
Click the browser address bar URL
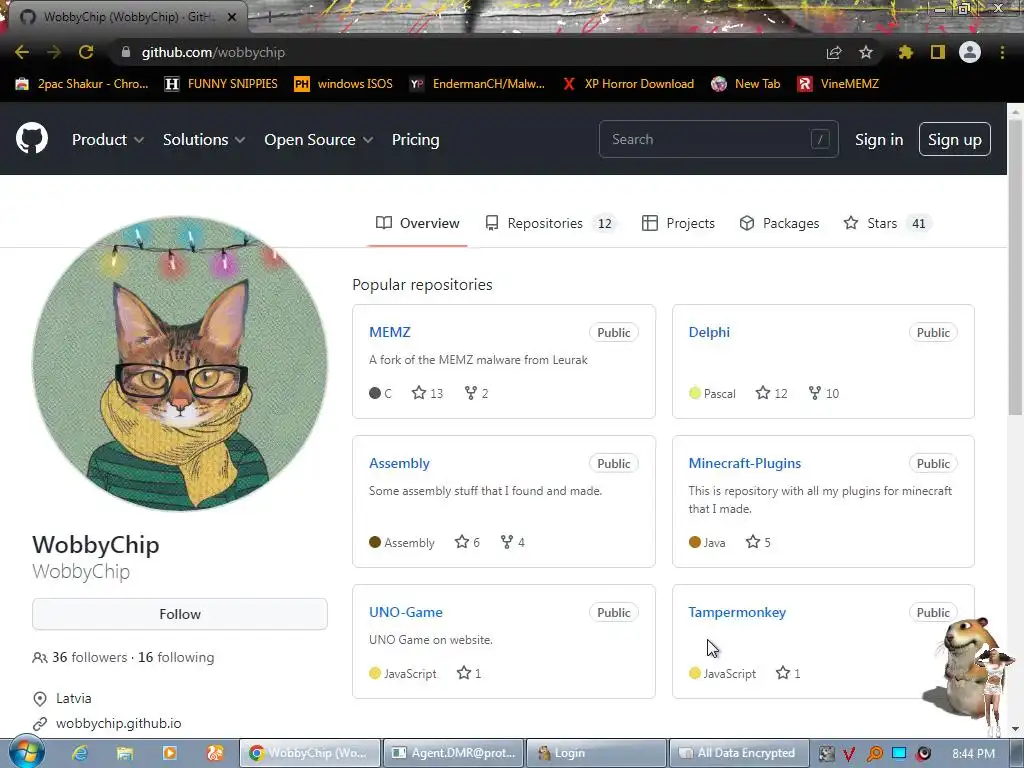click(213, 52)
